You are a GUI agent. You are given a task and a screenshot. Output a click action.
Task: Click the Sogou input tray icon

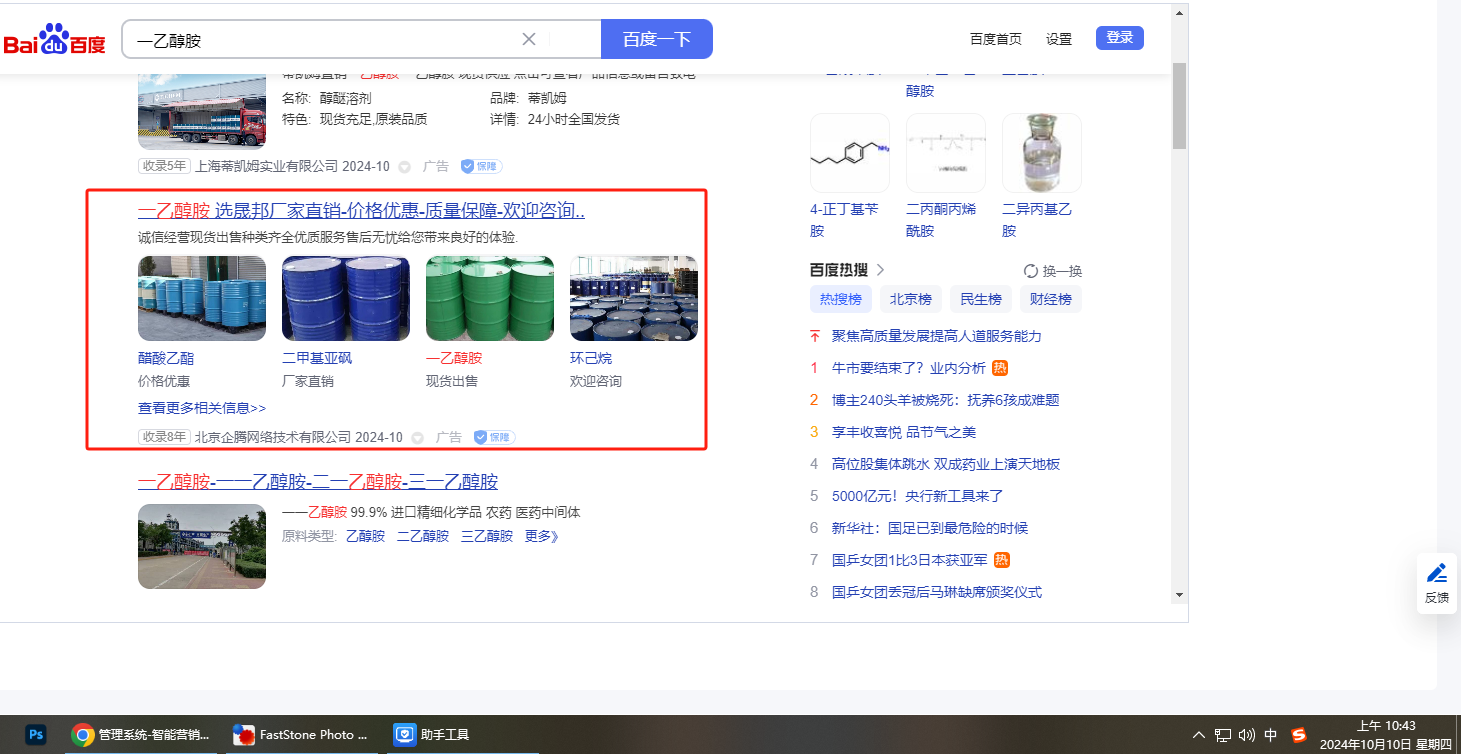click(x=1299, y=735)
